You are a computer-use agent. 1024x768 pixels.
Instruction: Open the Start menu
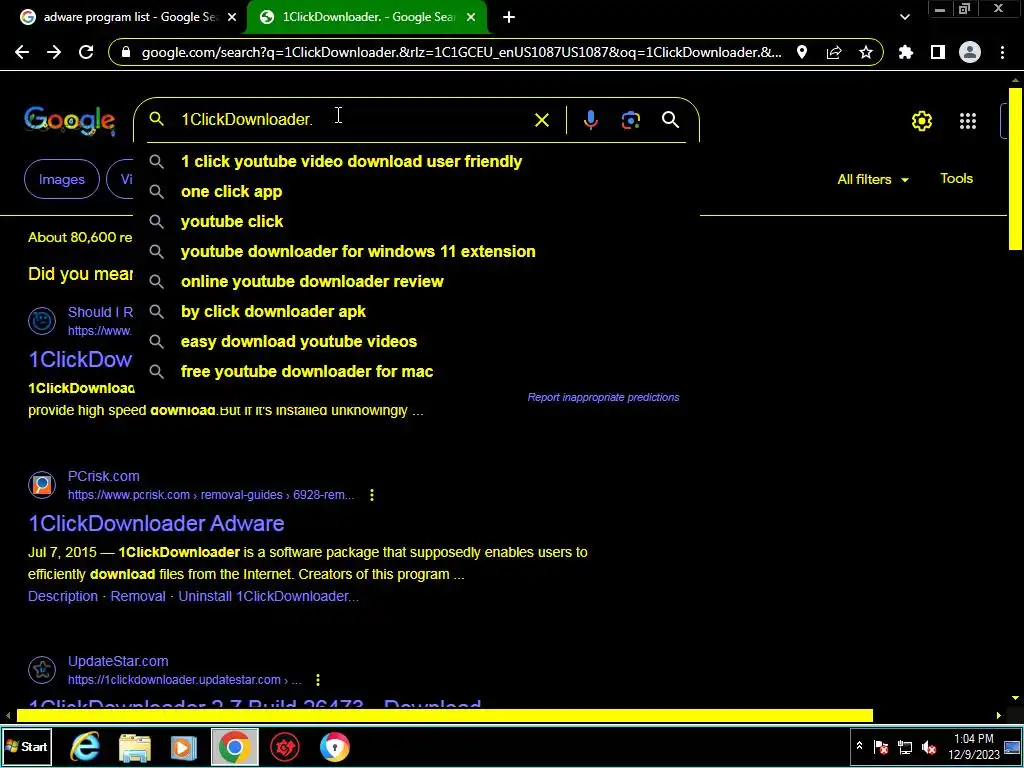click(x=26, y=746)
